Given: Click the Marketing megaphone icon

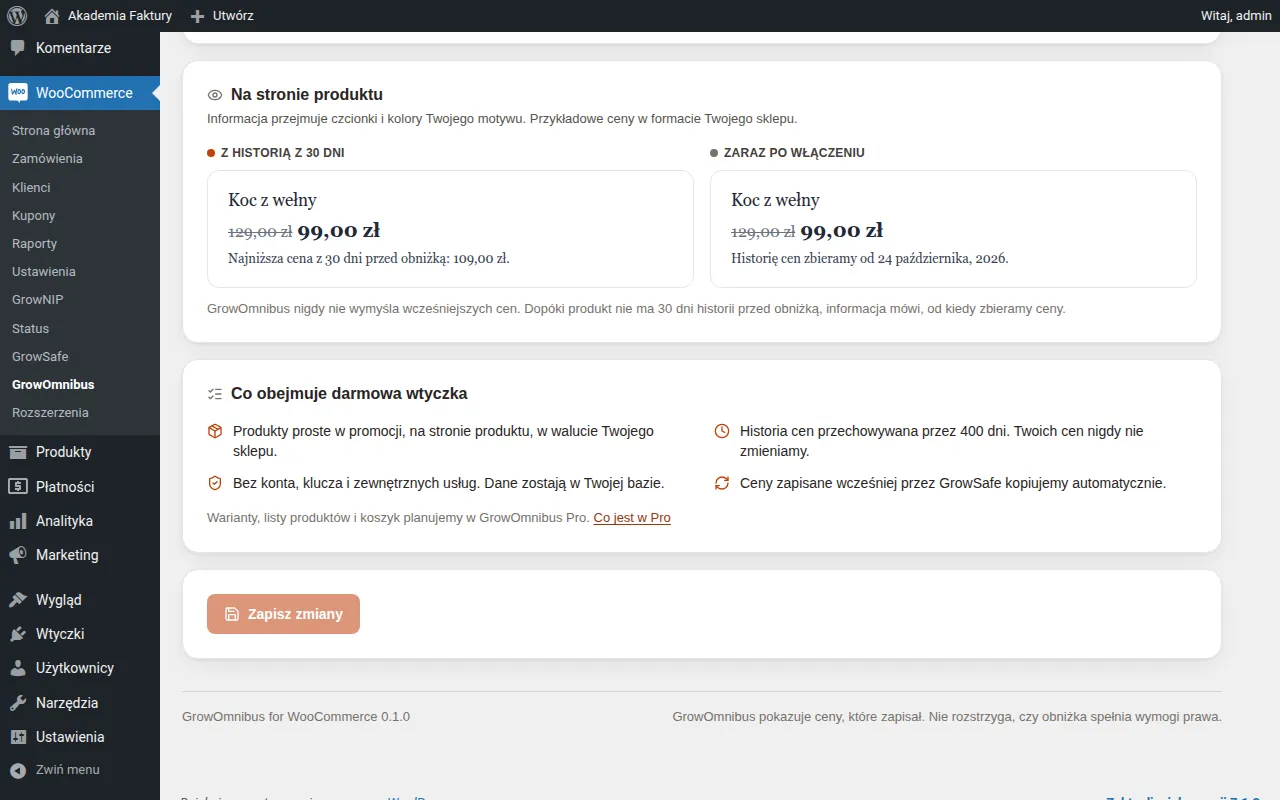Looking at the screenshot, I should coord(18,555).
